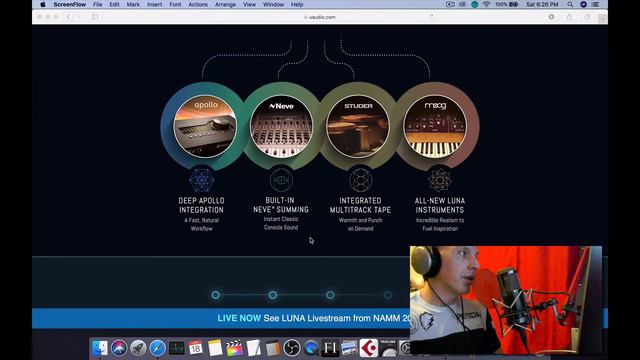This screenshot has width=640, height=360.
Task: Open the File menu
Action: (x=98, y=4)
